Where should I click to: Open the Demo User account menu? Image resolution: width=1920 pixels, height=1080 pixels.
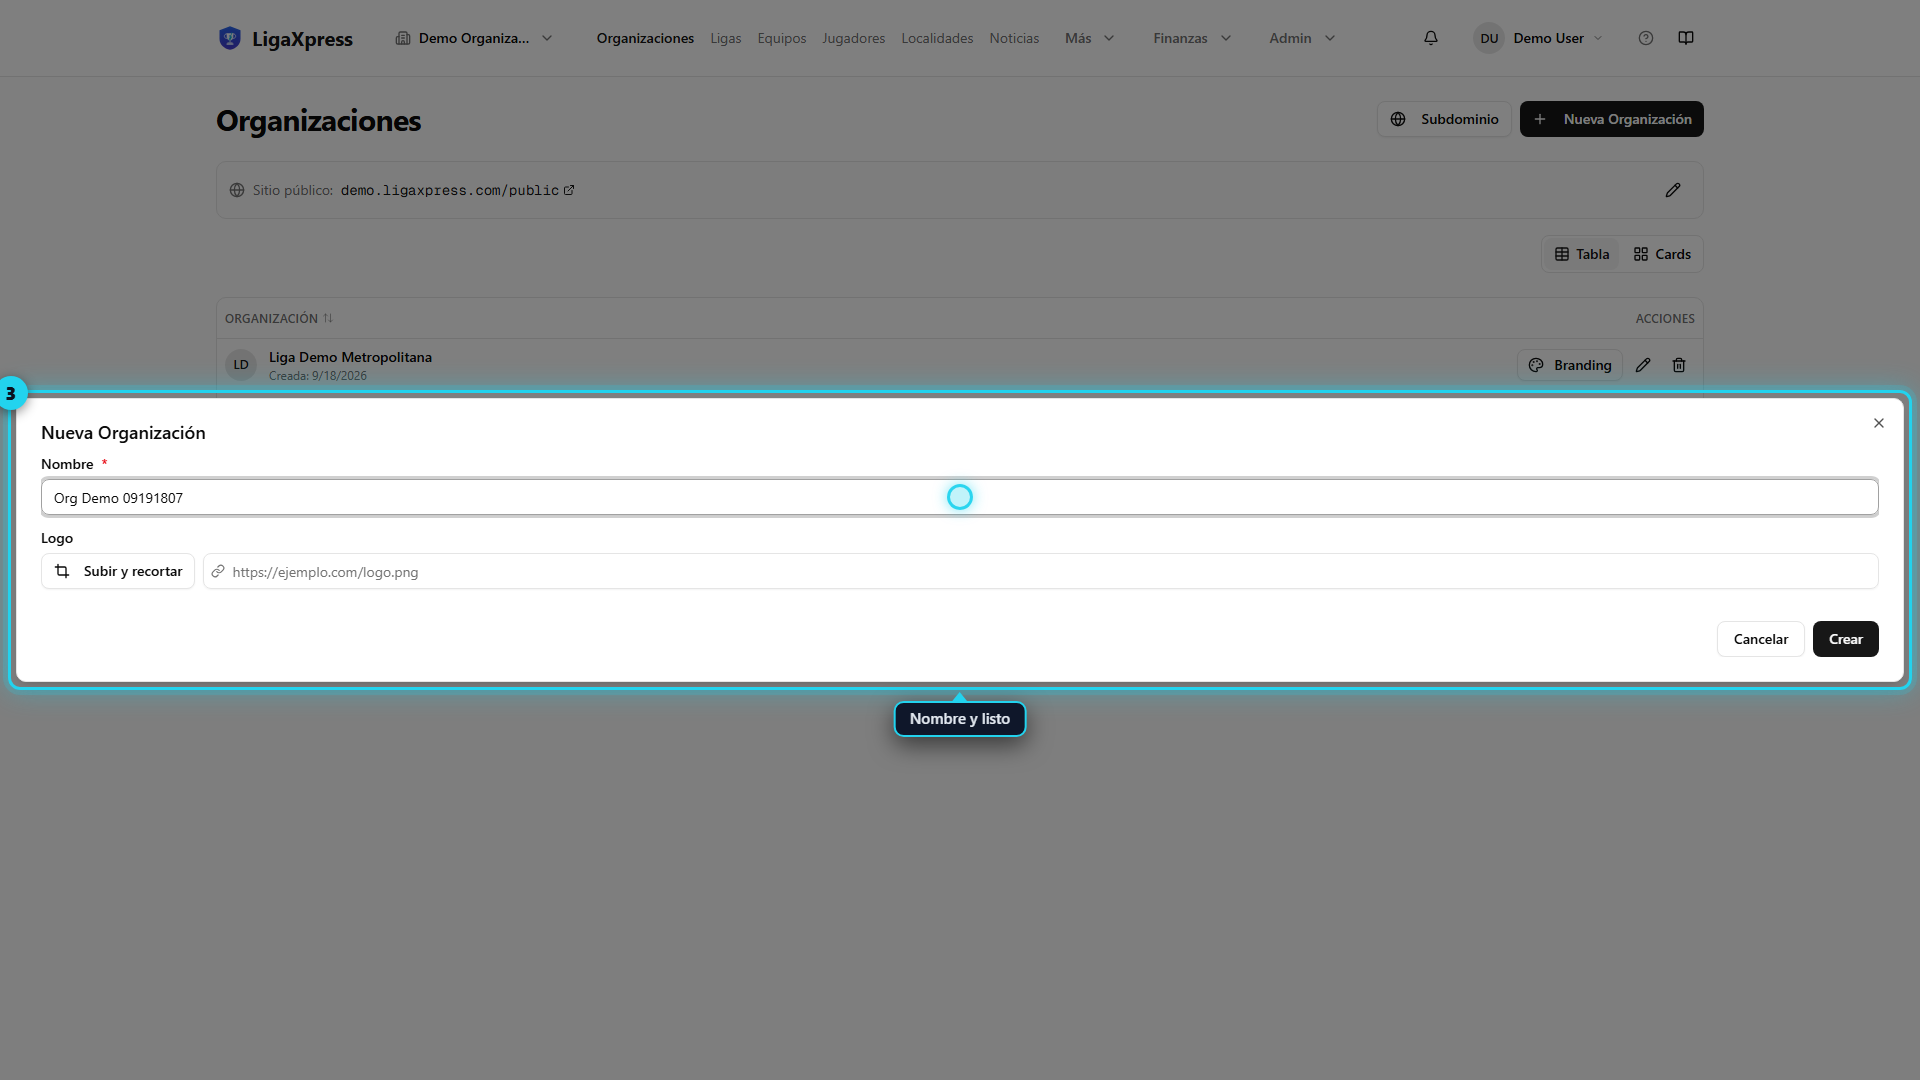(x=1538, y=38)
